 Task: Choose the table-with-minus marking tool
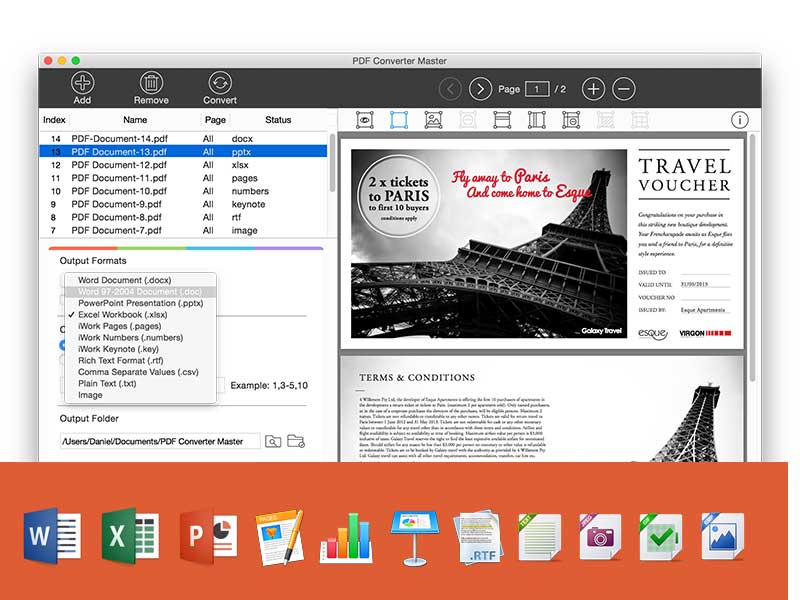coord(571,120)
